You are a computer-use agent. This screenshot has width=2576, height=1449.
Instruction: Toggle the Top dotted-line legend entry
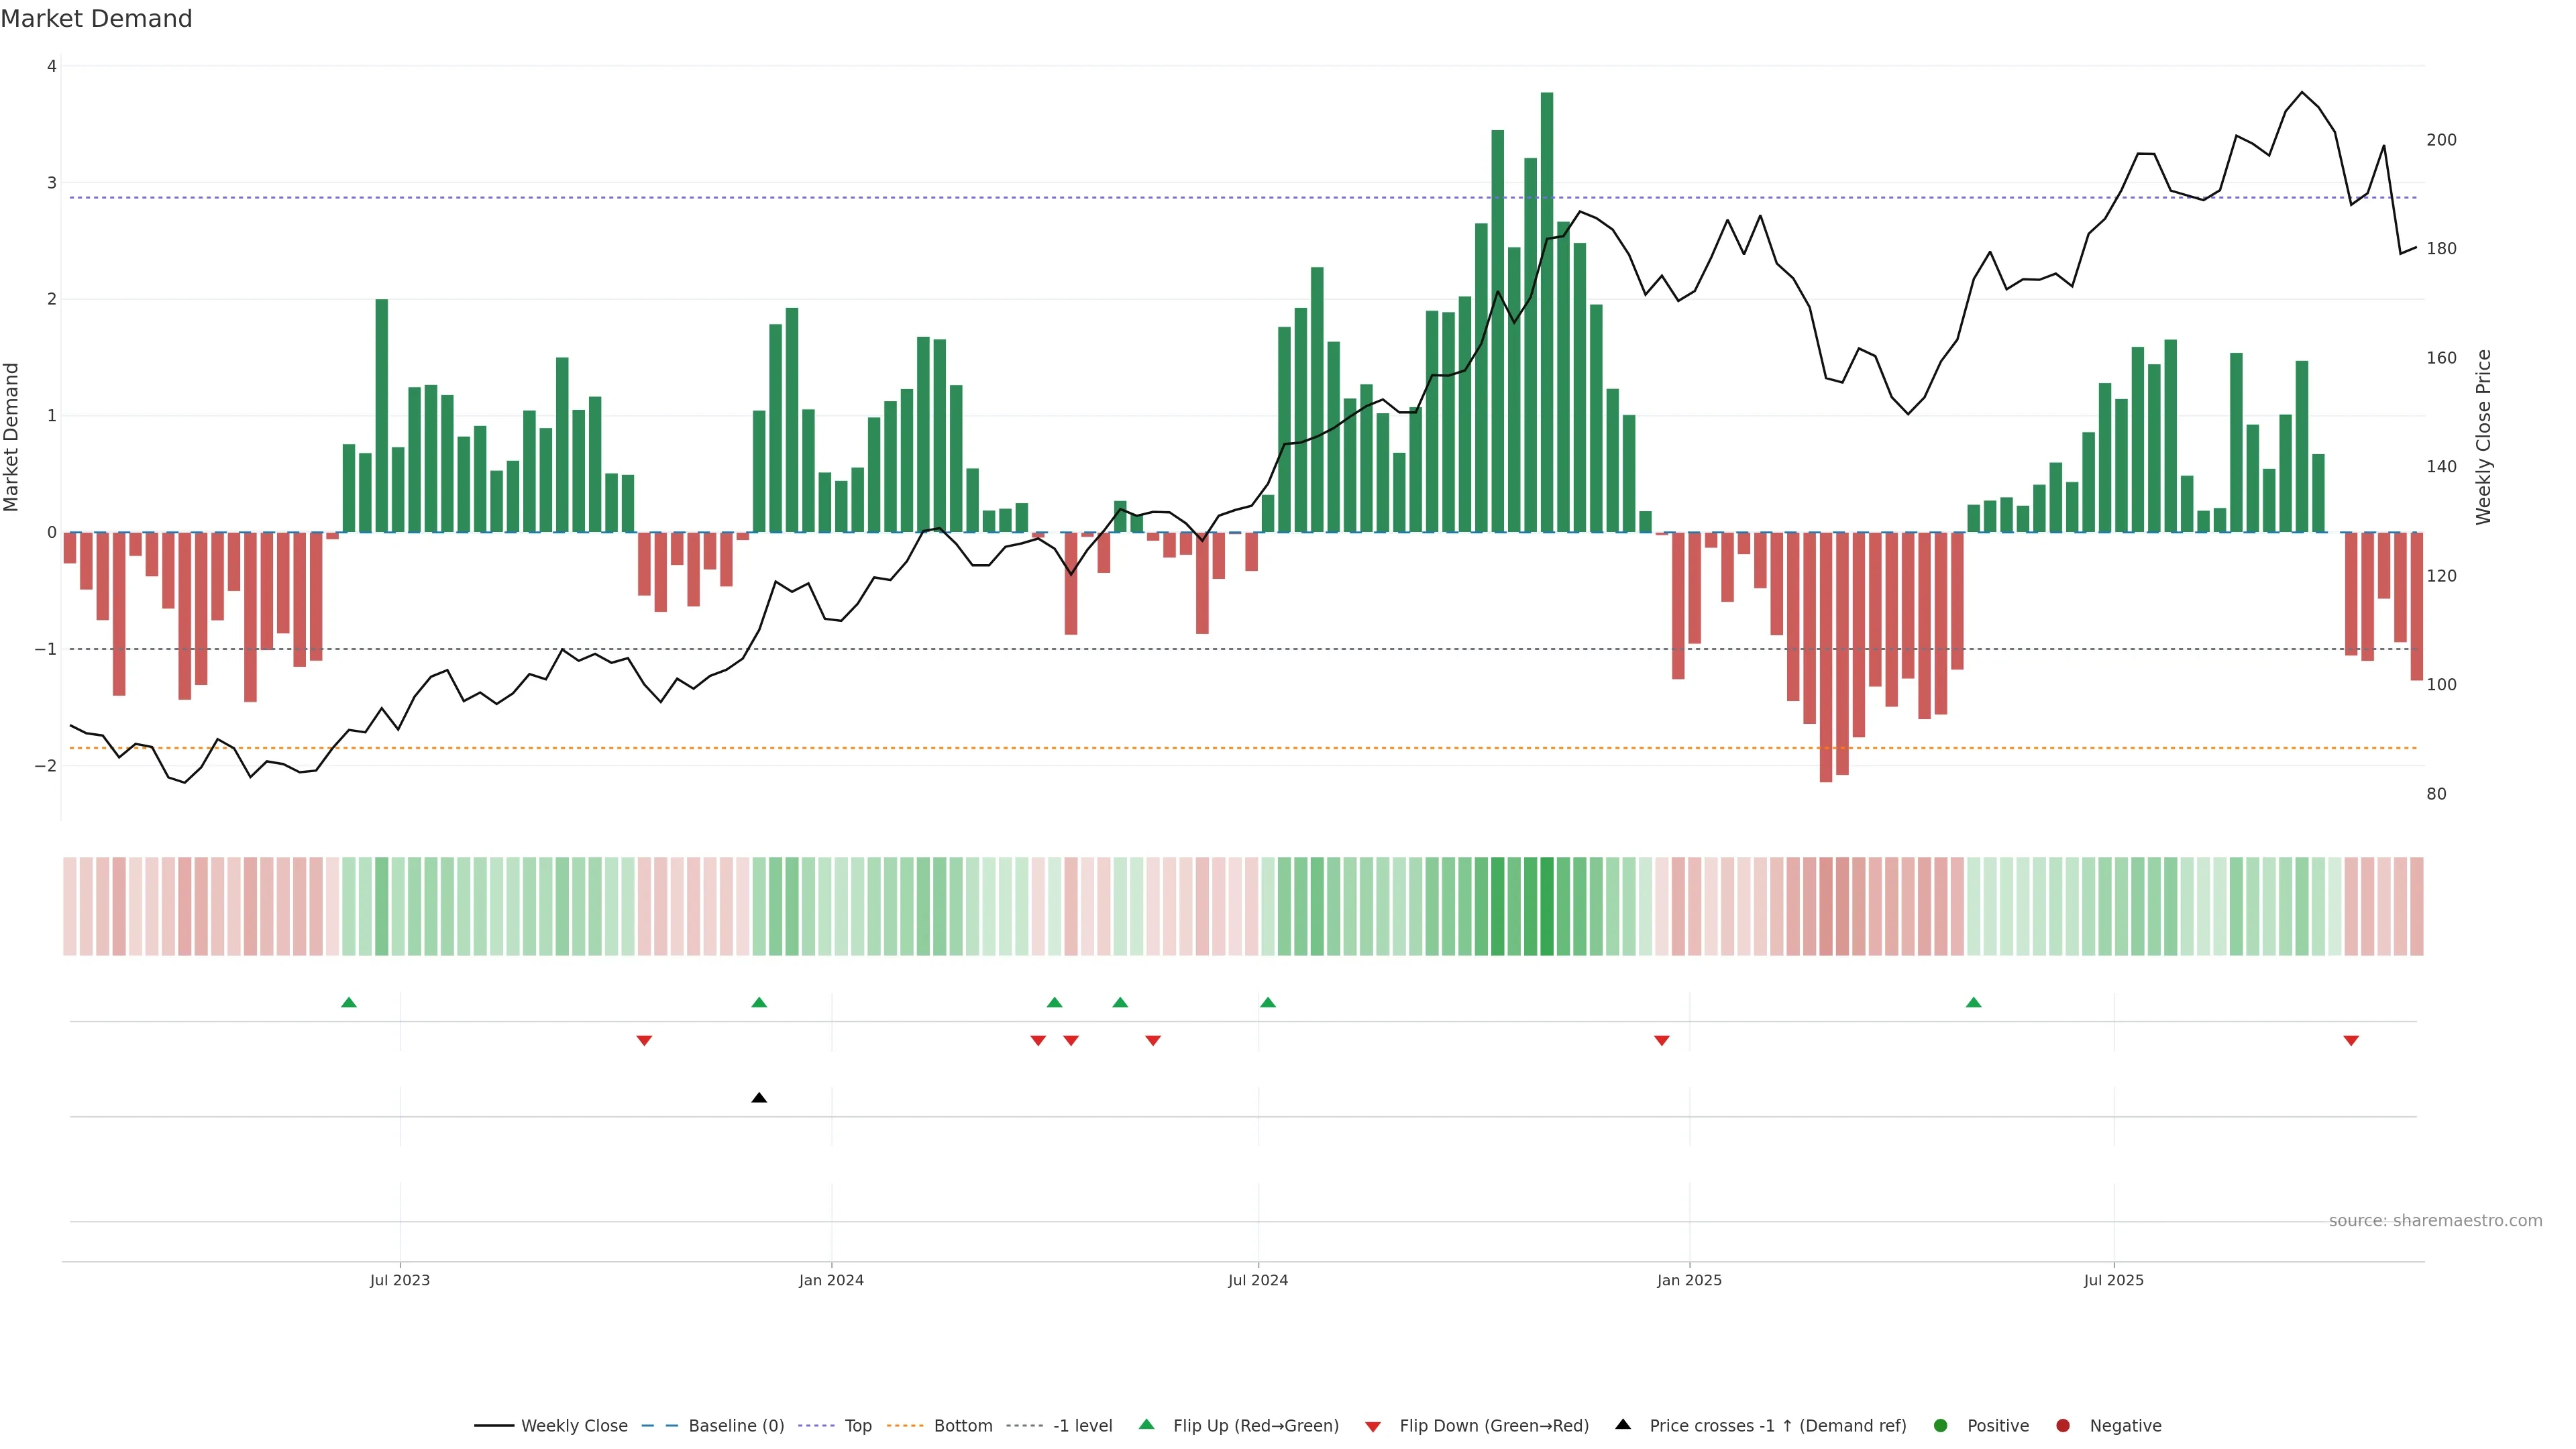coord(857,1425)
